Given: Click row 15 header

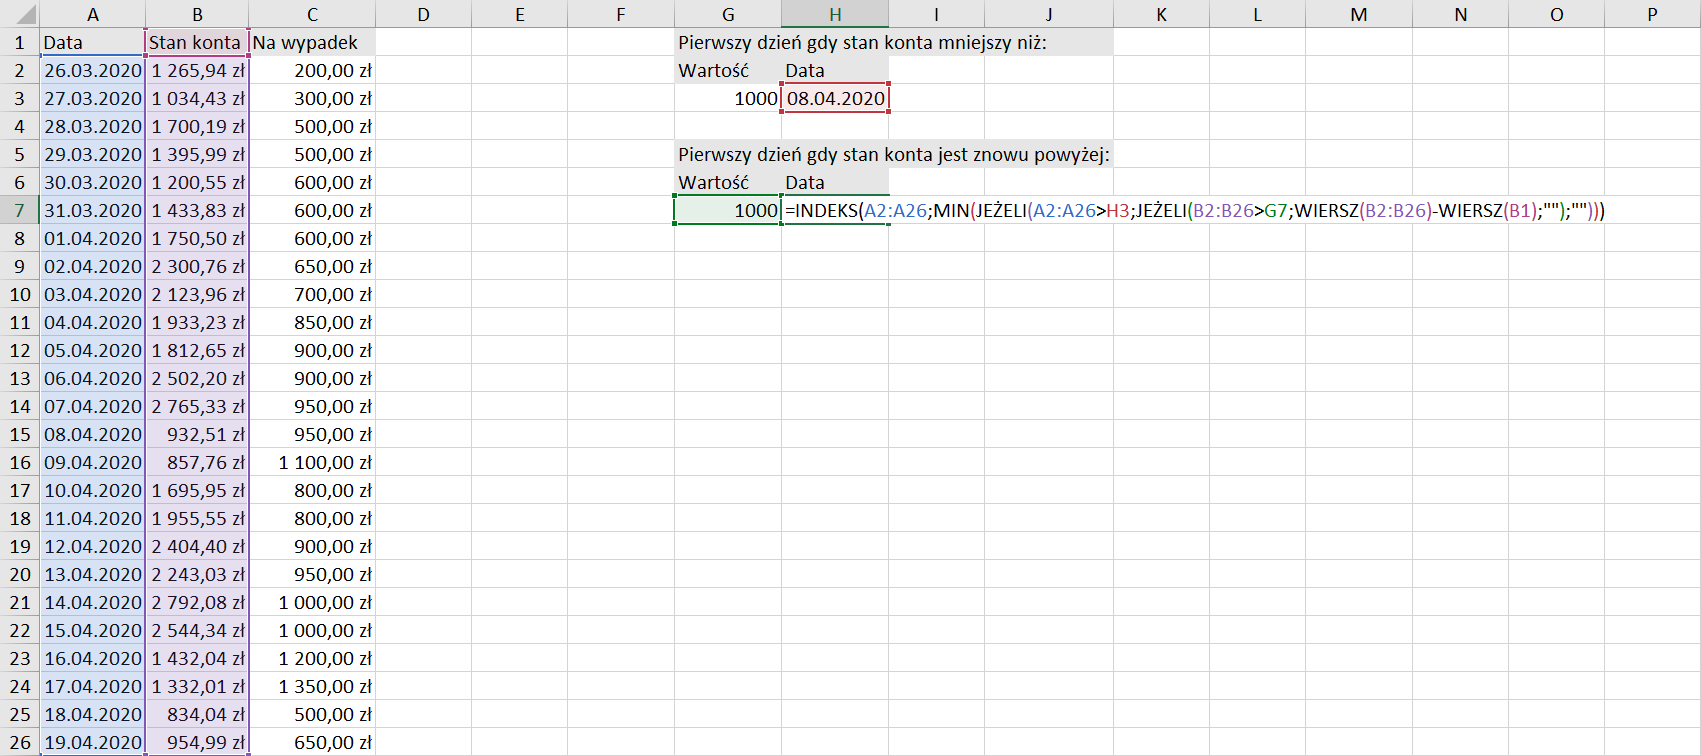Looking at the screenshot, I should 19,435.
